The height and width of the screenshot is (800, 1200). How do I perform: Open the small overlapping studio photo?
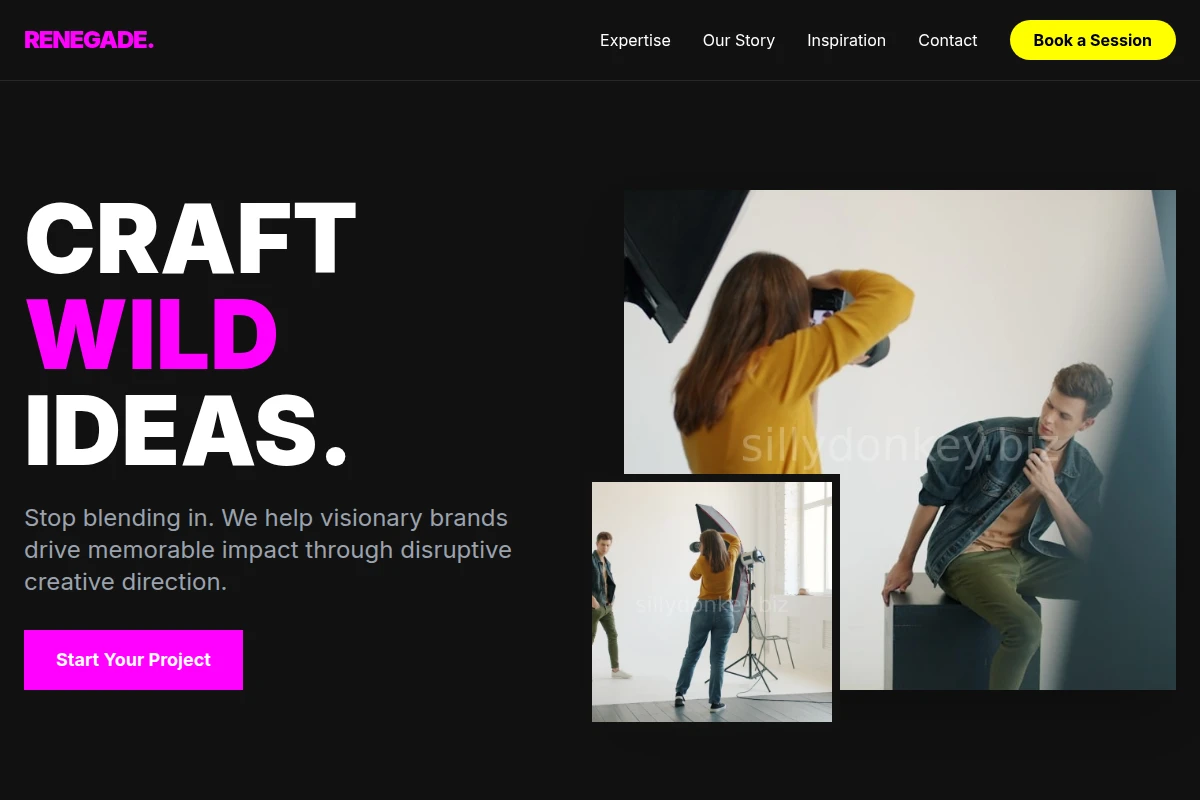[x=712, y=602]
